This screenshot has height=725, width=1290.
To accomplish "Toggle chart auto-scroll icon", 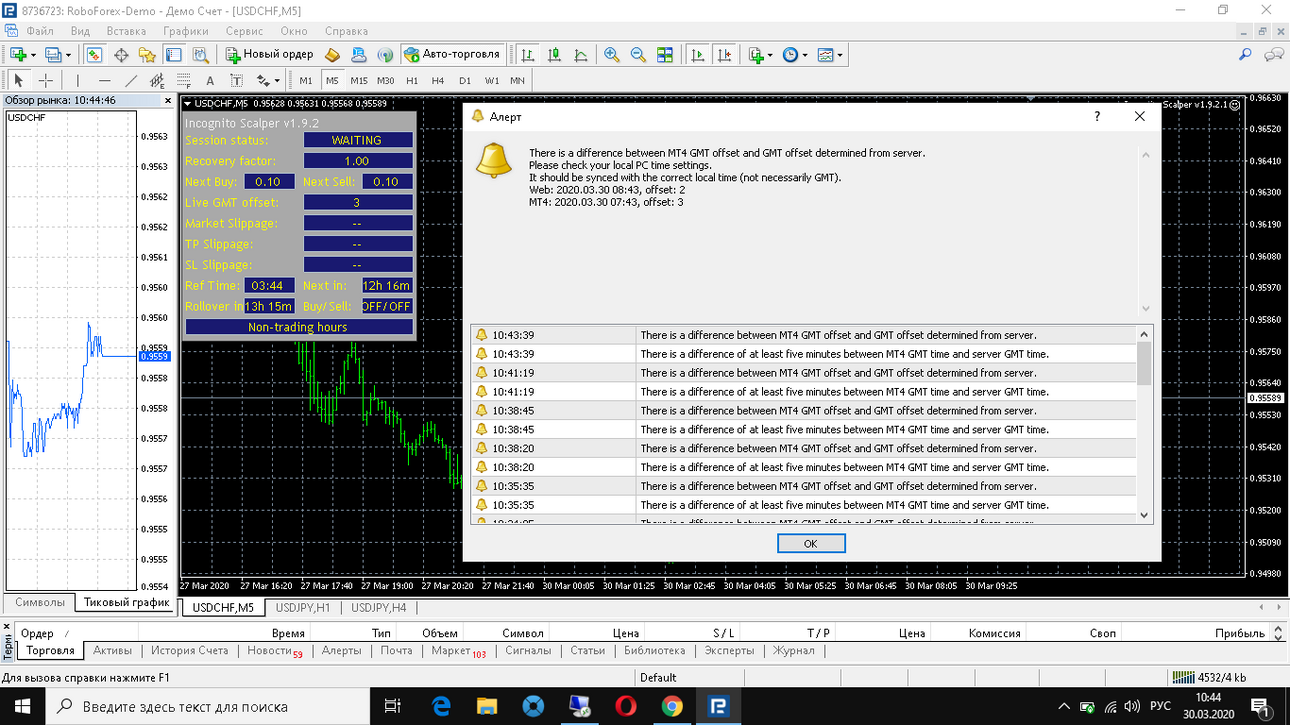I will click(698, 55).
